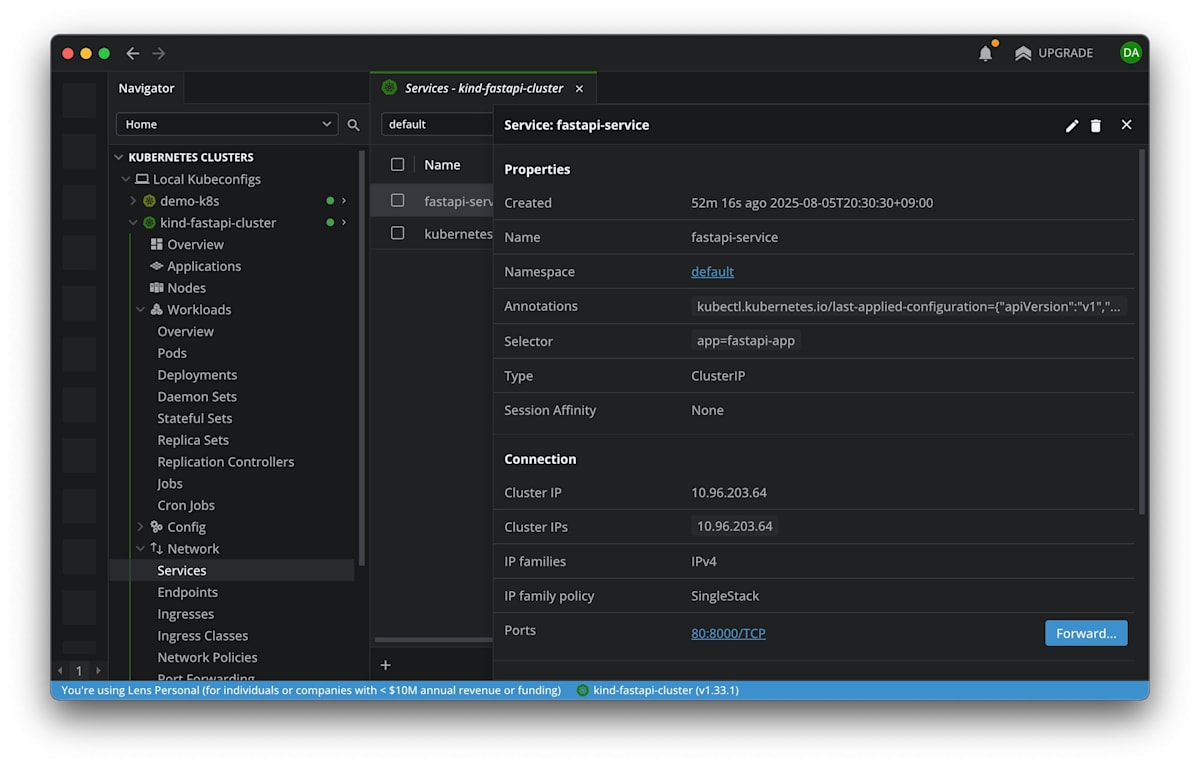1200x767 pixels.
Task: Open the arrow next to demo-k8s status
Action: tap(344, 201)
